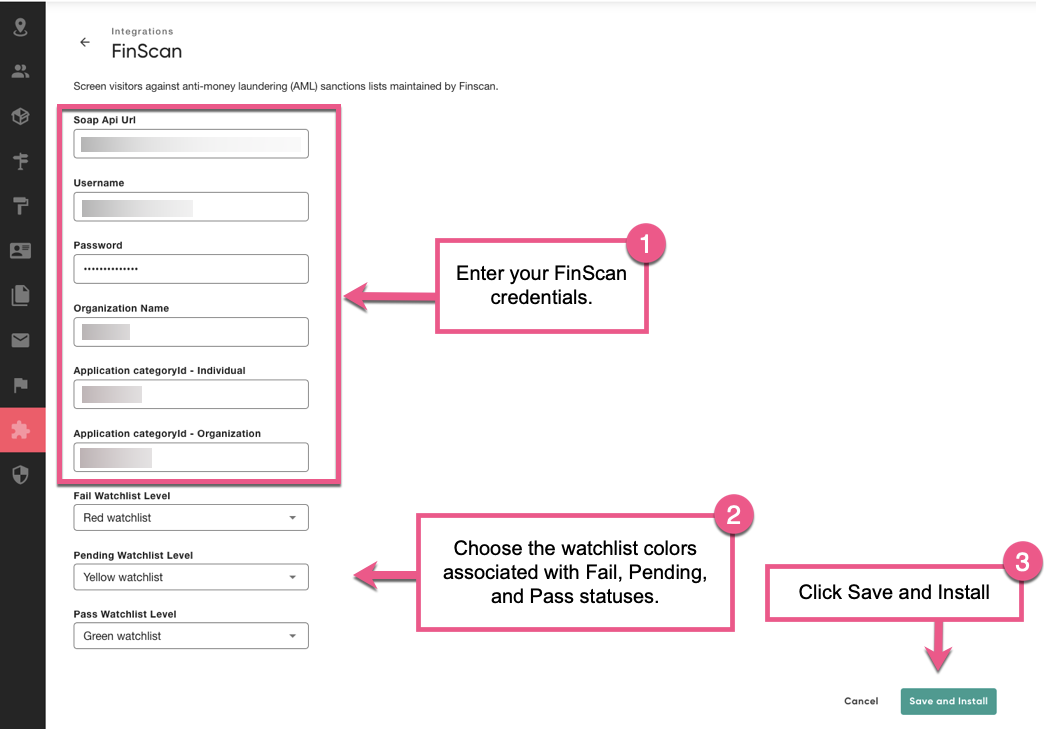Select the Password input field

190,268
